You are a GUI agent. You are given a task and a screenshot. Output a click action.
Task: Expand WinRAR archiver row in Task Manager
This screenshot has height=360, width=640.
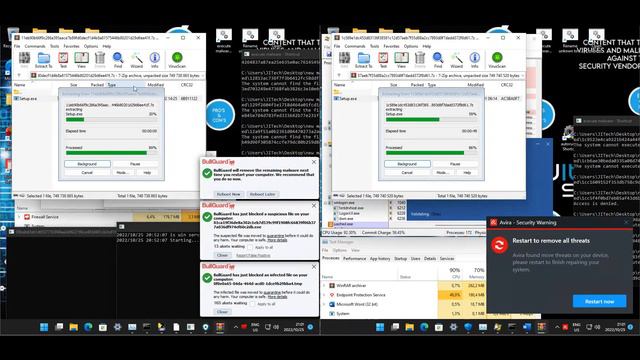click(x=324, y=286)
